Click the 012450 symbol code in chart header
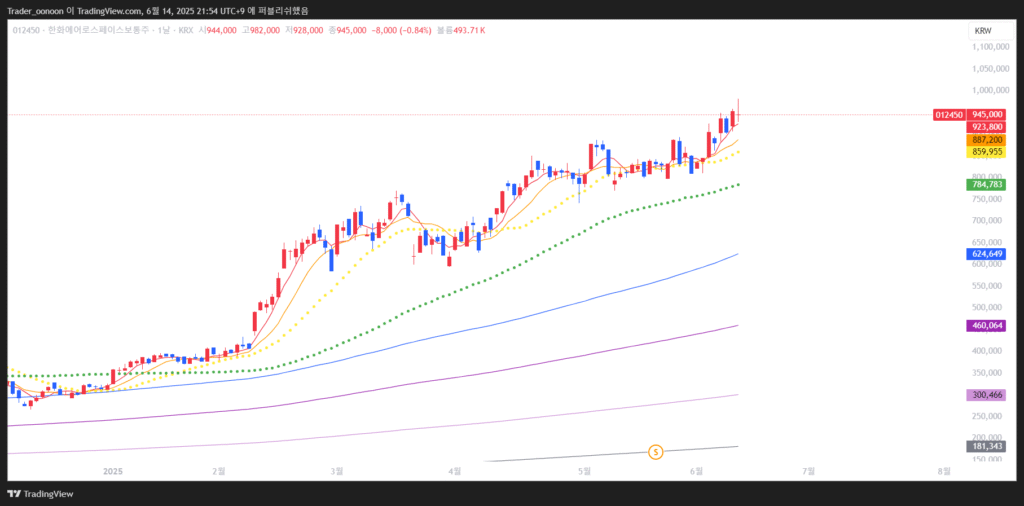The image size is (1024, 506). point(25,31)
